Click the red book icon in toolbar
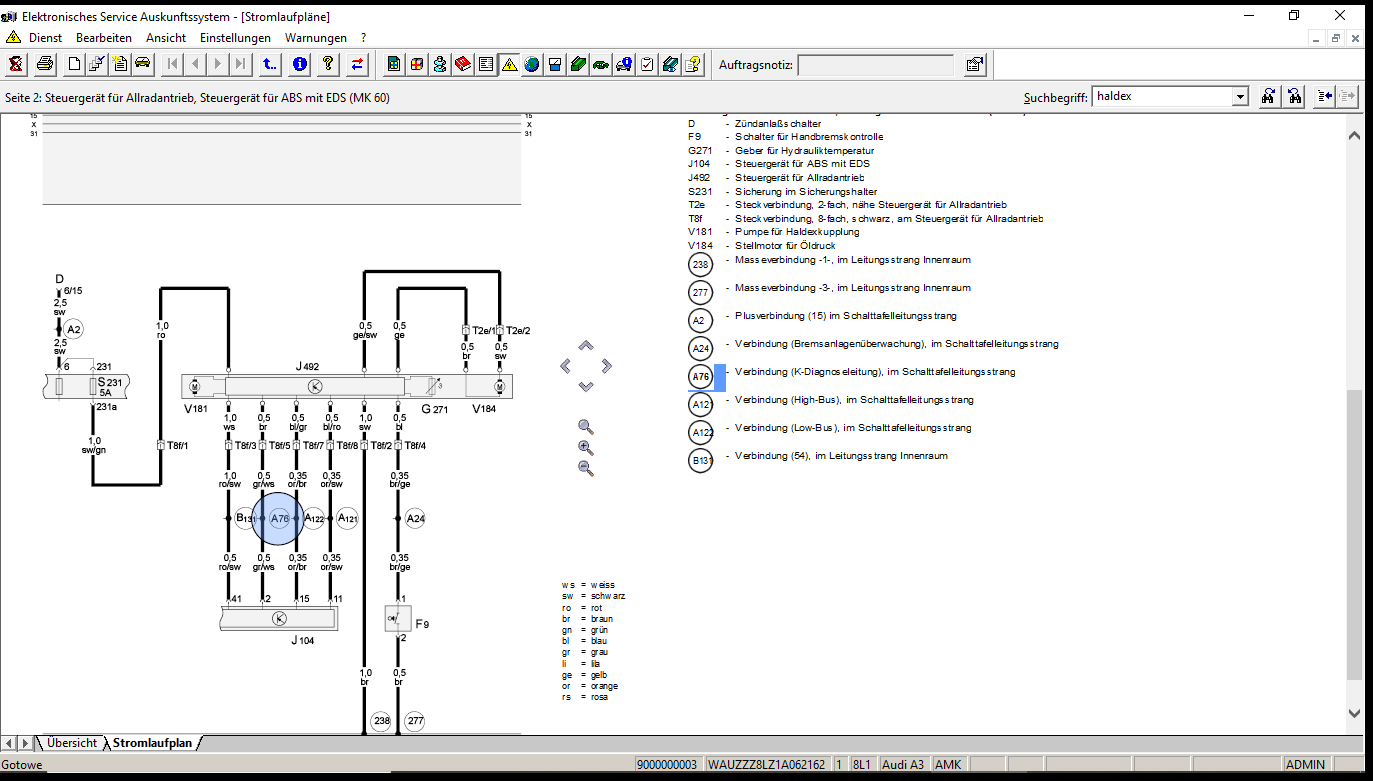The width and height of the screenshot is (1373, 781). (x=463, y=65)
